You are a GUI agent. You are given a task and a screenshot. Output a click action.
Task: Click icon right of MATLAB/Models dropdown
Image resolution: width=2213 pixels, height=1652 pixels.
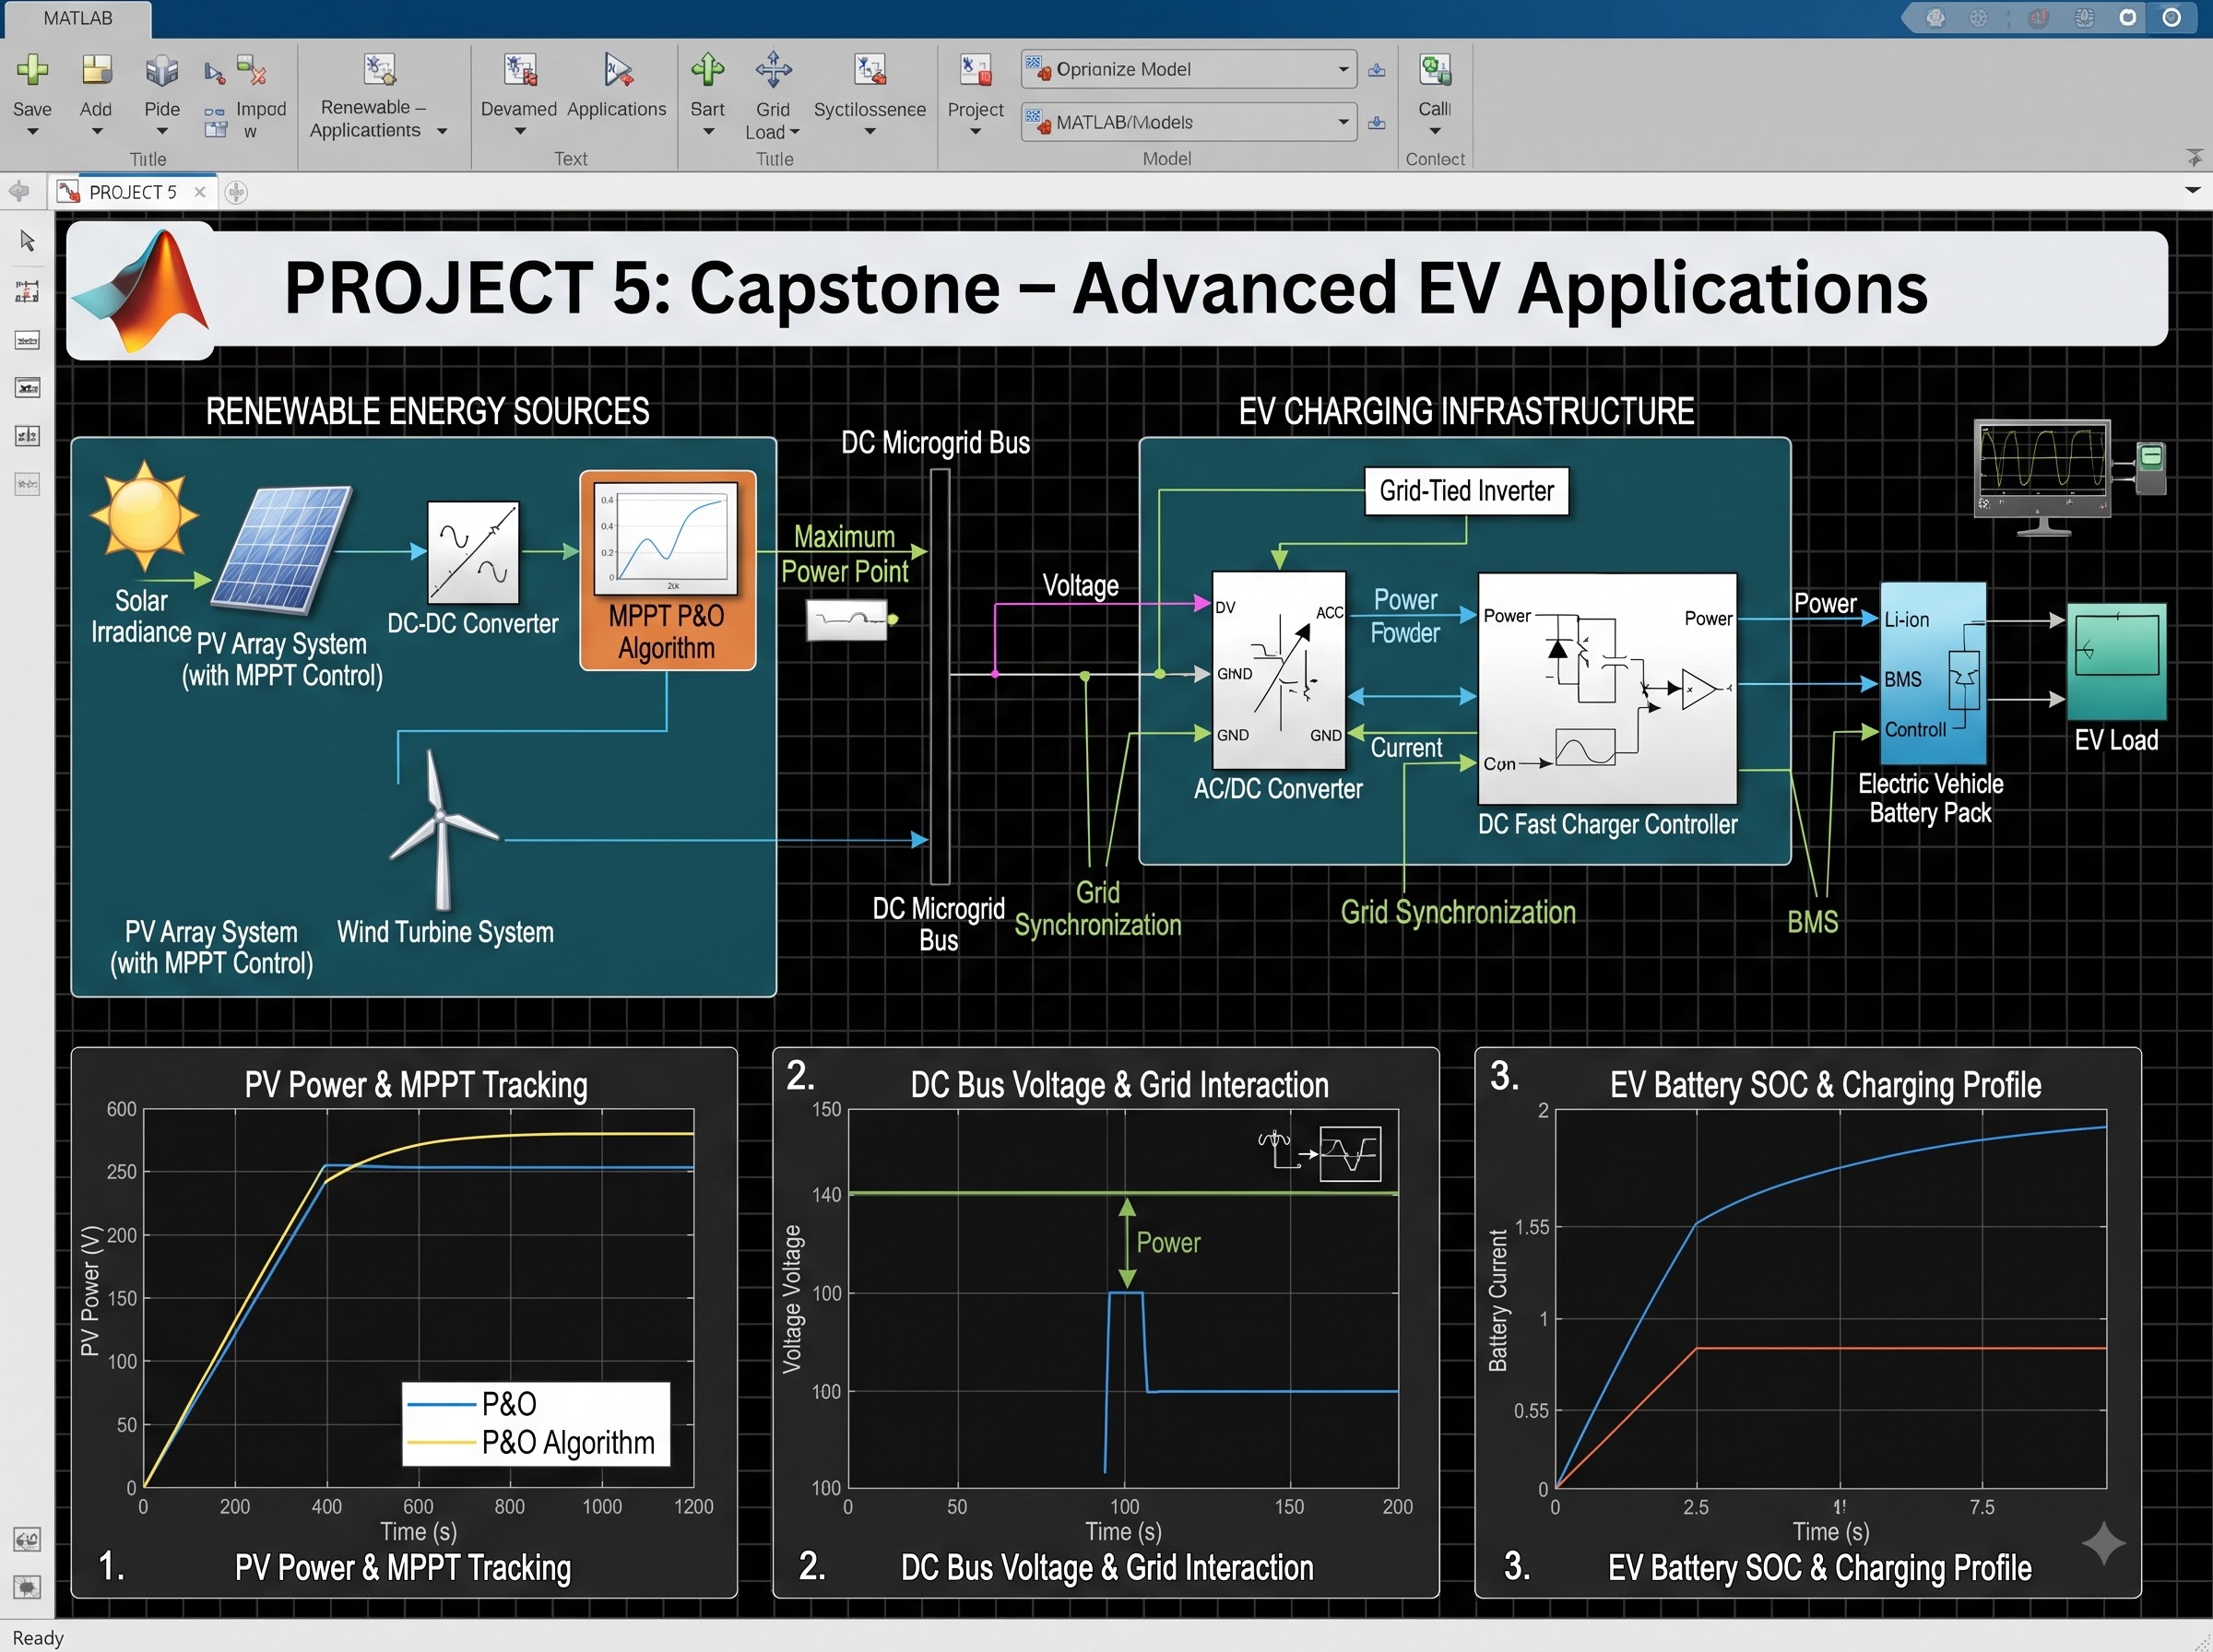pos(1377,123)
